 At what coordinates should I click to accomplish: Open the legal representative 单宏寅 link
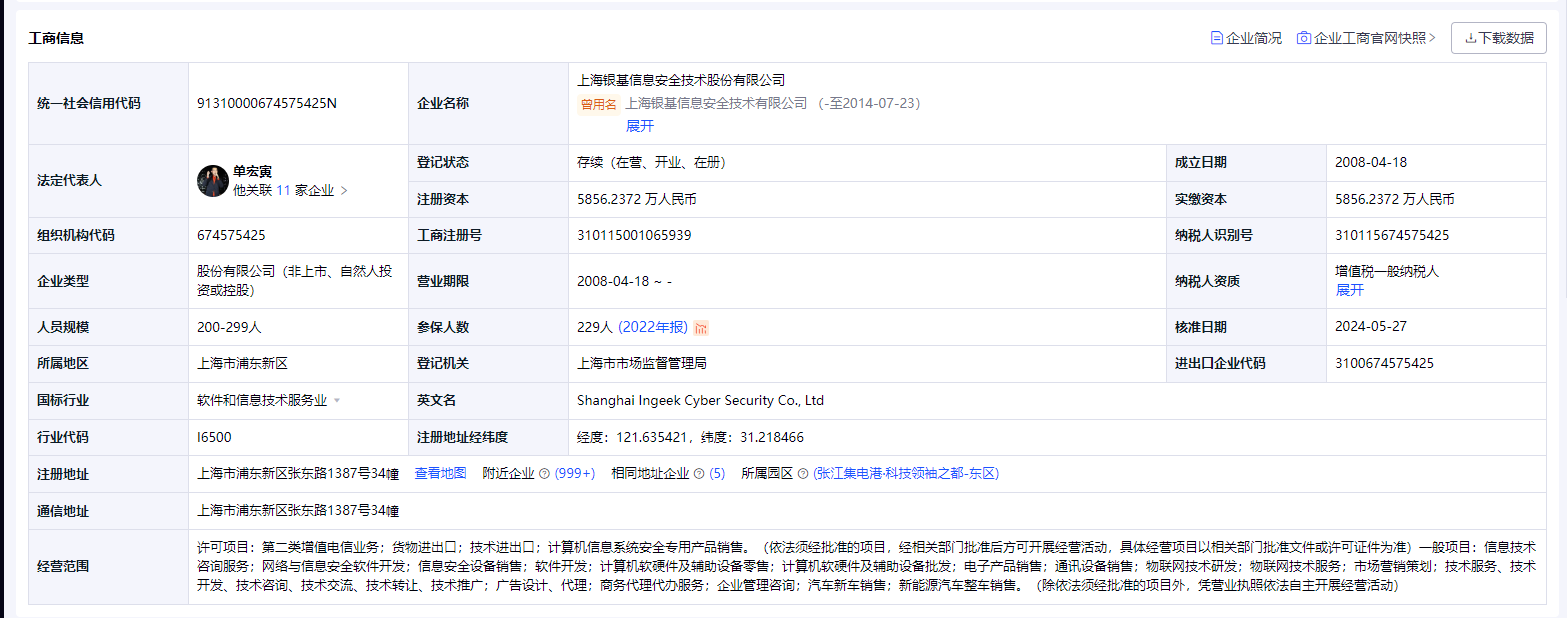252,172
